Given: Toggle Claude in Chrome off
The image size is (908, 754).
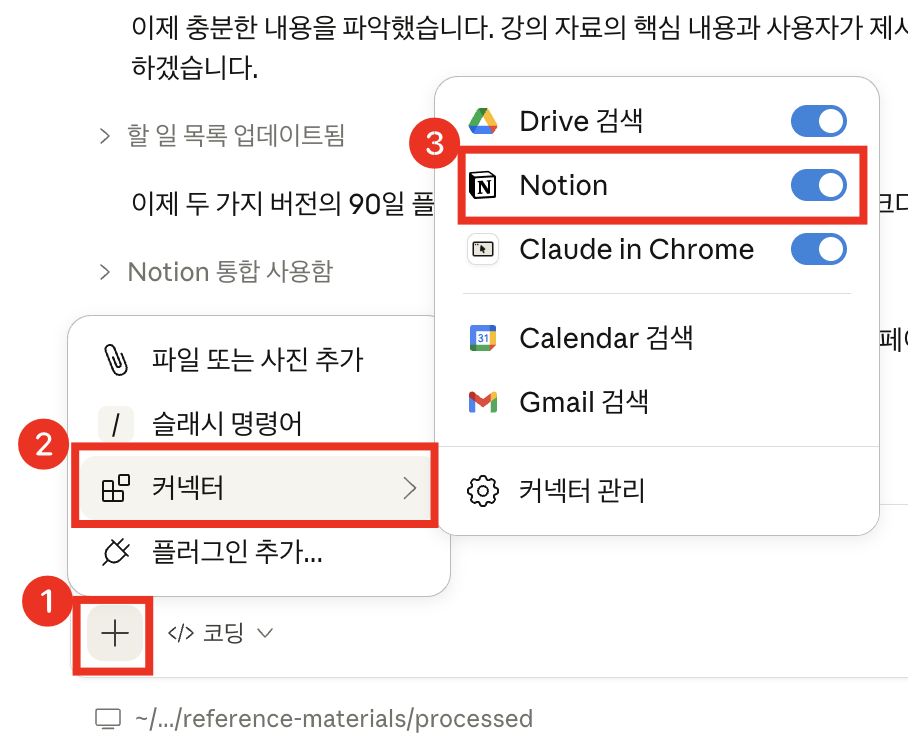Looking at the screenshot, I should coord(819,250).
